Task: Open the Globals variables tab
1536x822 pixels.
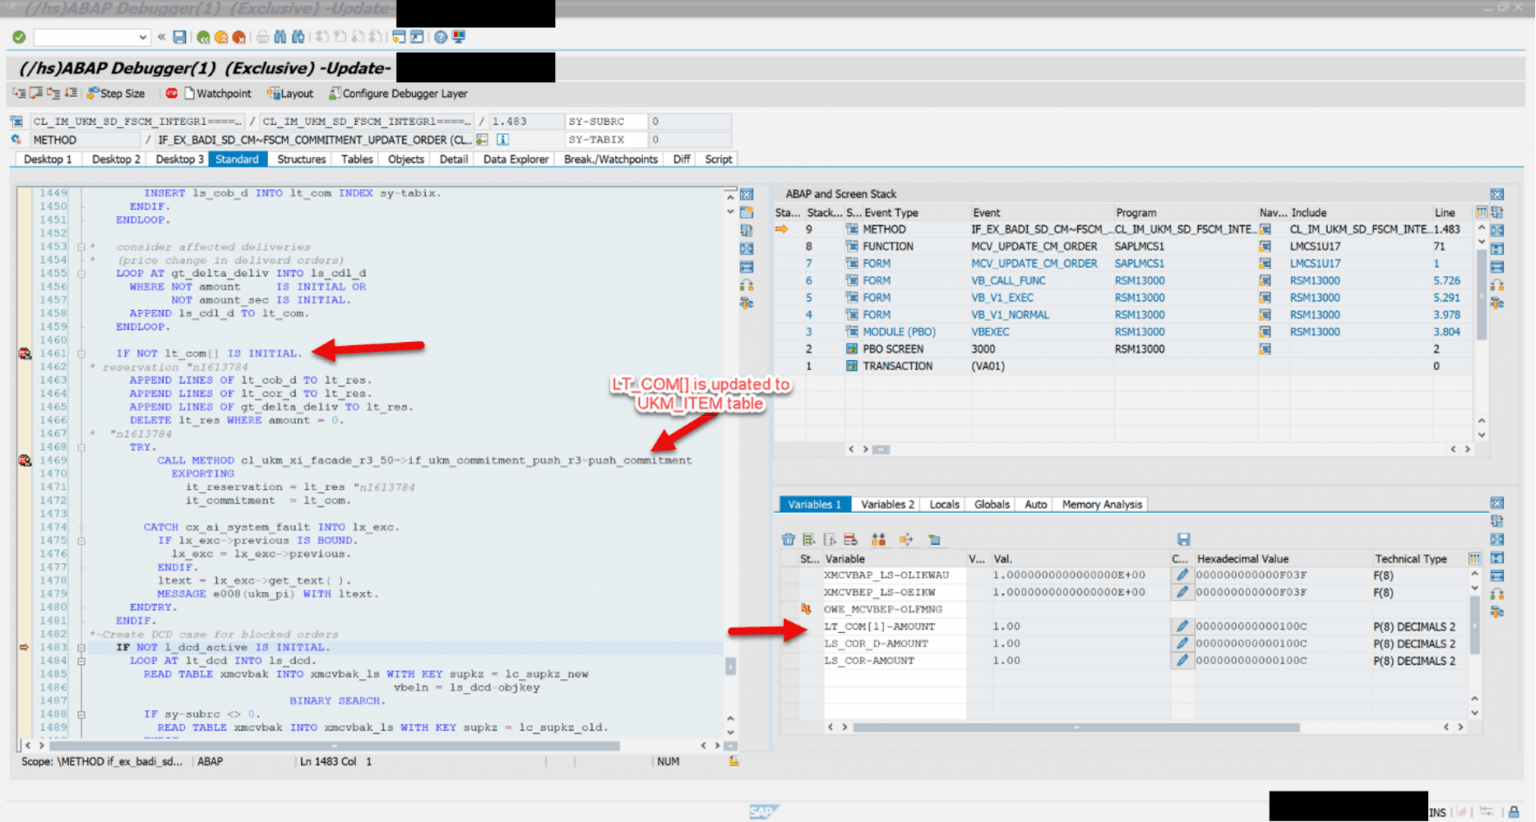Action: pos(990,504)
